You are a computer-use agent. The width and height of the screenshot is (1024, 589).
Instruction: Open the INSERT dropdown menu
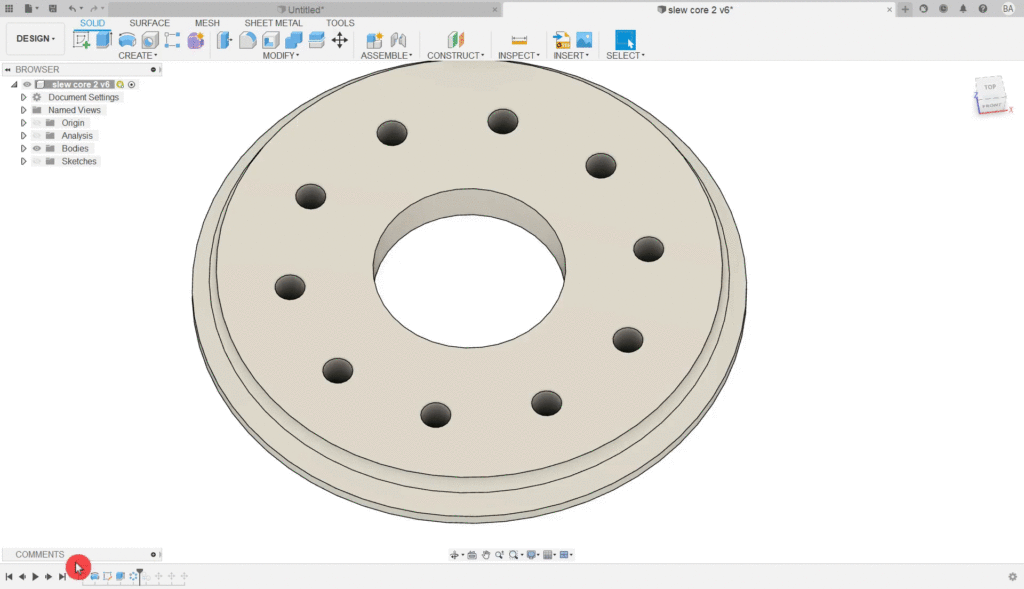571,56
